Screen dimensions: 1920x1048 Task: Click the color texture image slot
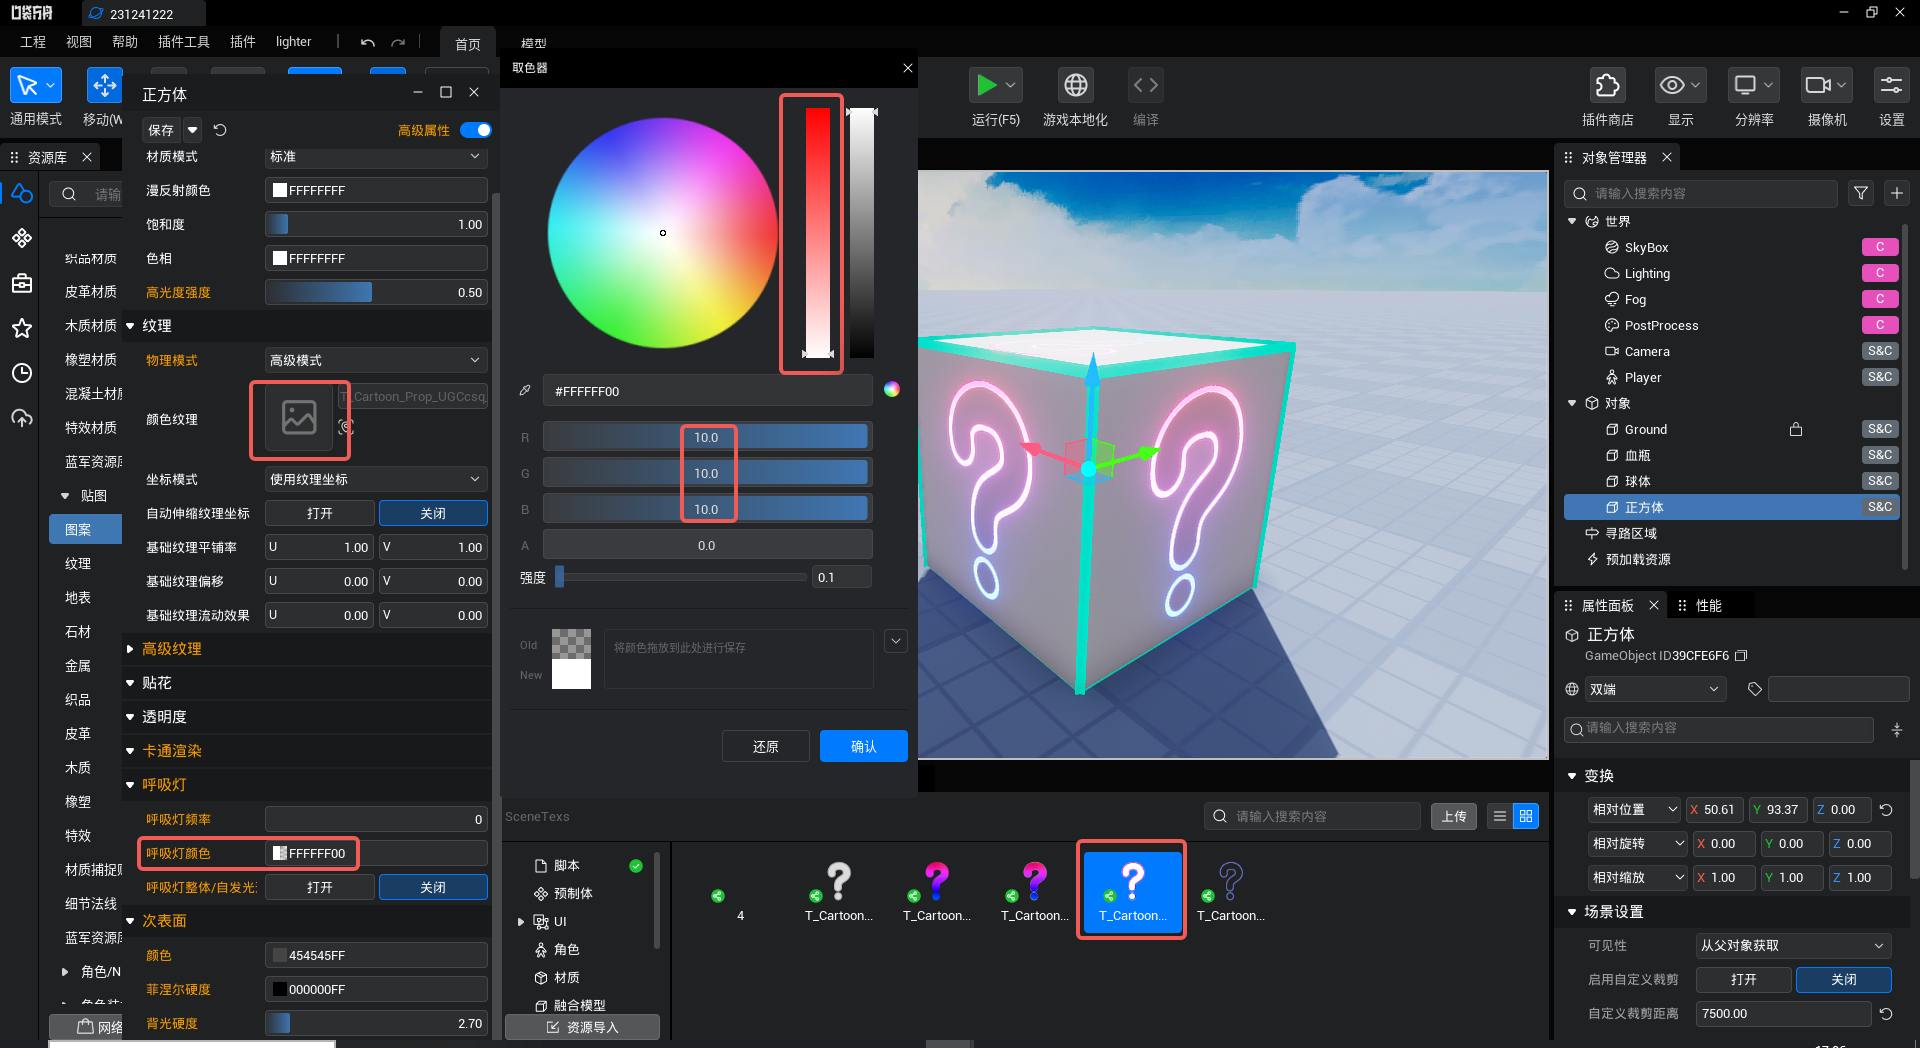(299, 417)
